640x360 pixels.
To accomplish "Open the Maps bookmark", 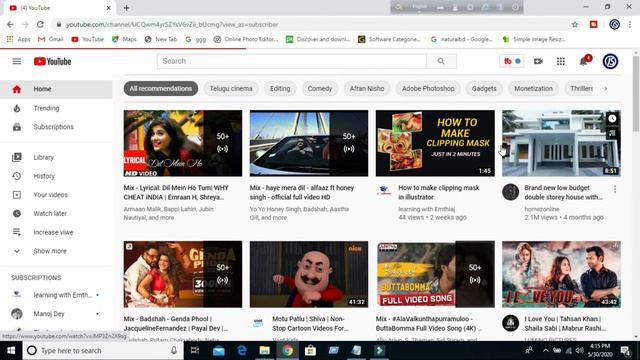I will (x=124, y=39).
